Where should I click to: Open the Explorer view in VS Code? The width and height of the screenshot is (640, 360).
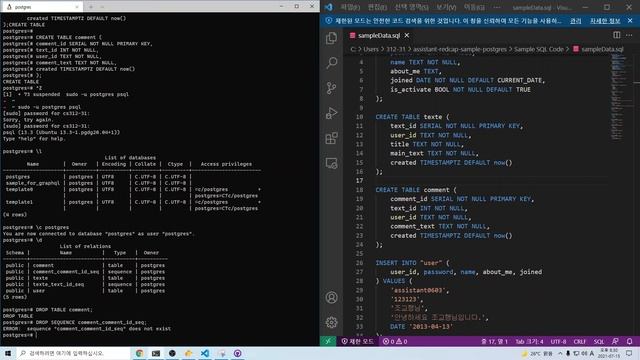pyautogui.click(x=331, y=38)
